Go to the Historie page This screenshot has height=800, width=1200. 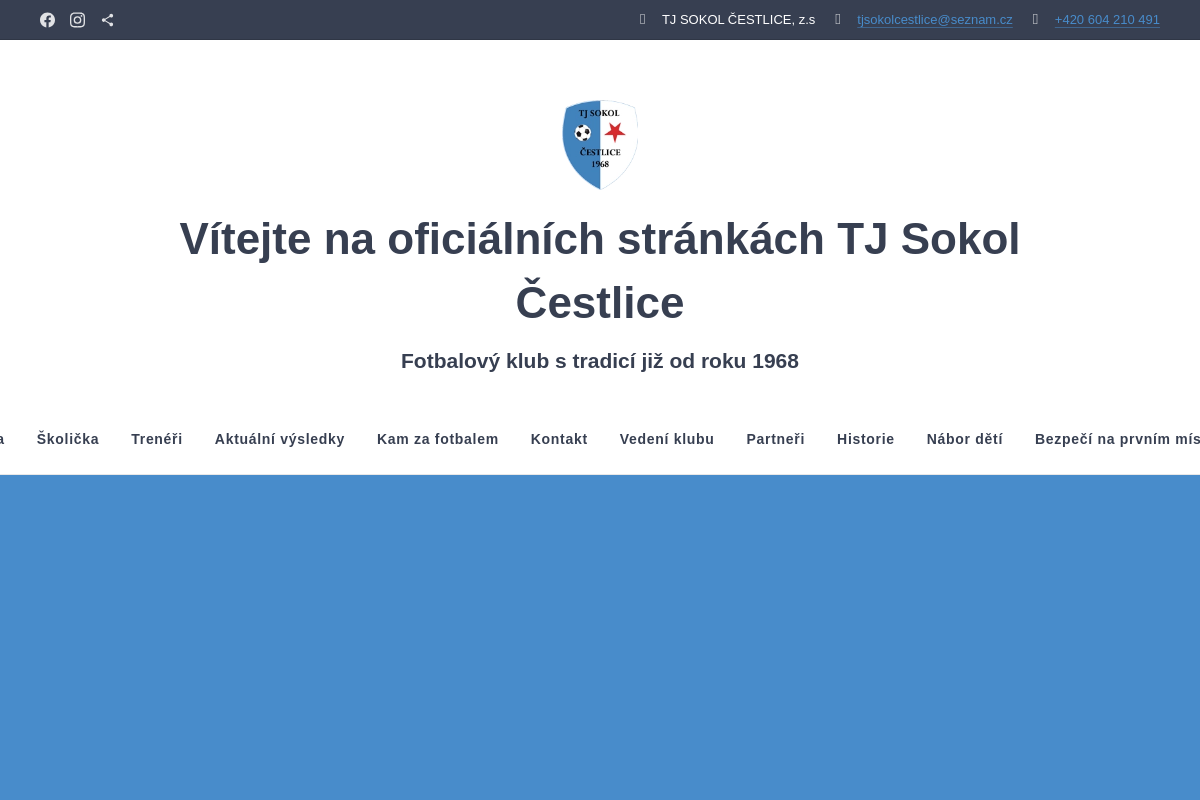pyautogui.click(x=866, y=439)
